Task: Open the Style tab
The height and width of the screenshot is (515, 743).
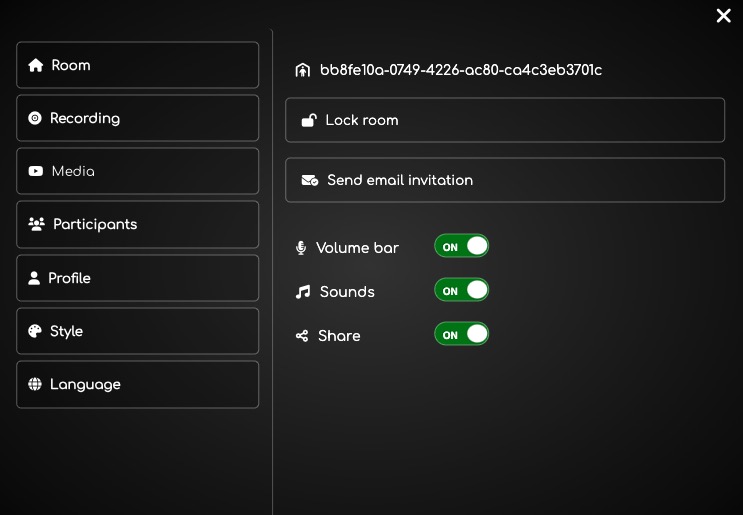Action: point(137,331)
